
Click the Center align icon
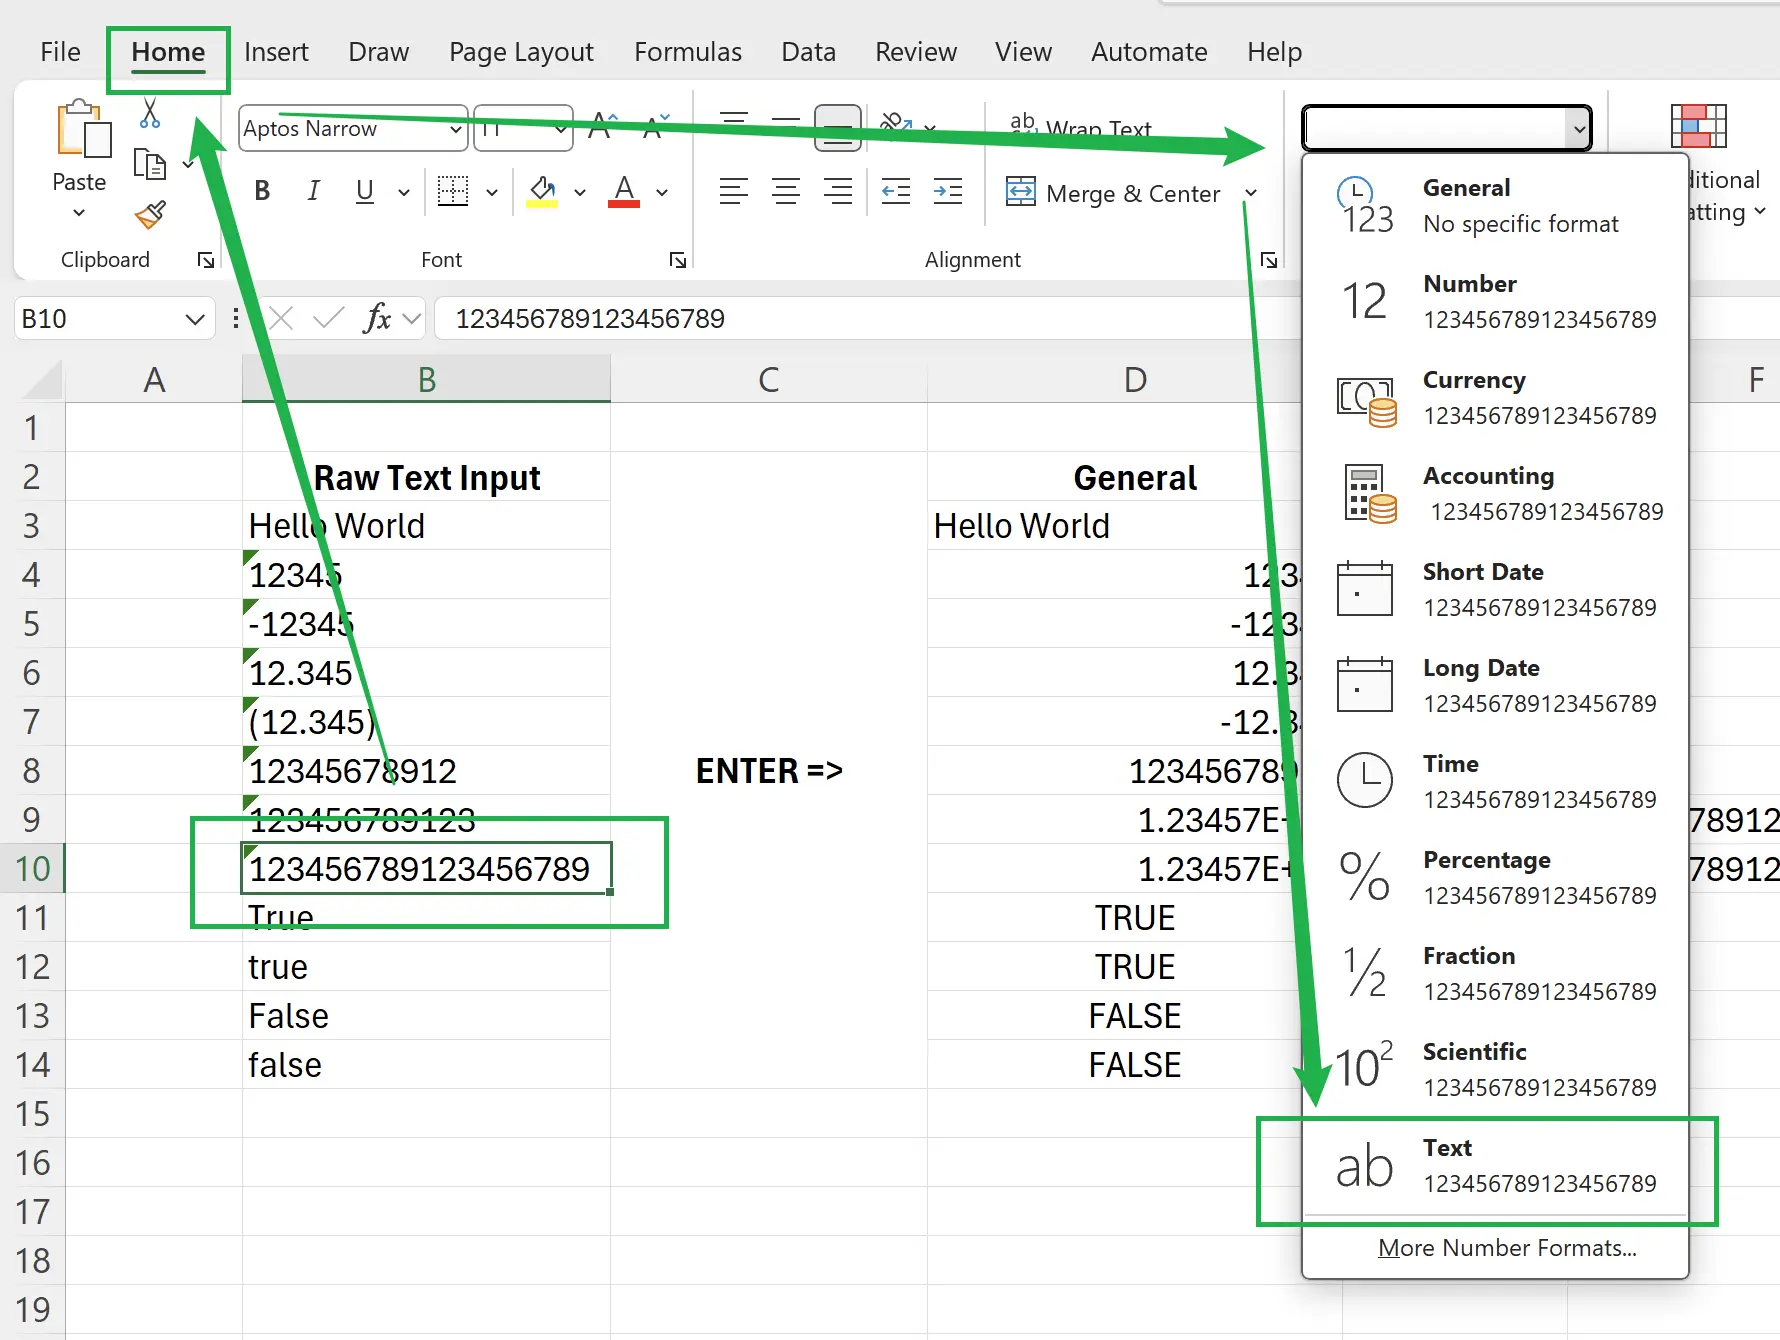(786, 191)
